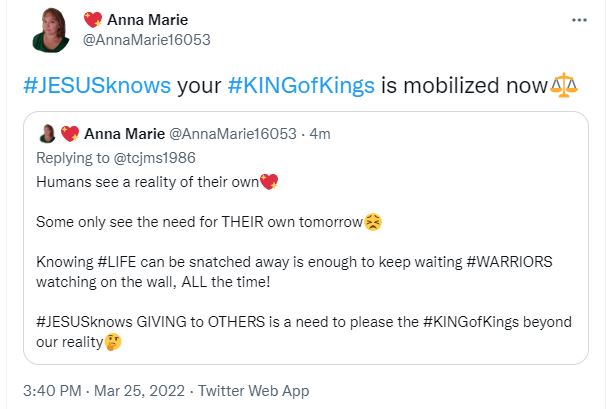Open the three-dot more options menu
611x409 pixels.
pyautogui.click(x=579, y=20)
